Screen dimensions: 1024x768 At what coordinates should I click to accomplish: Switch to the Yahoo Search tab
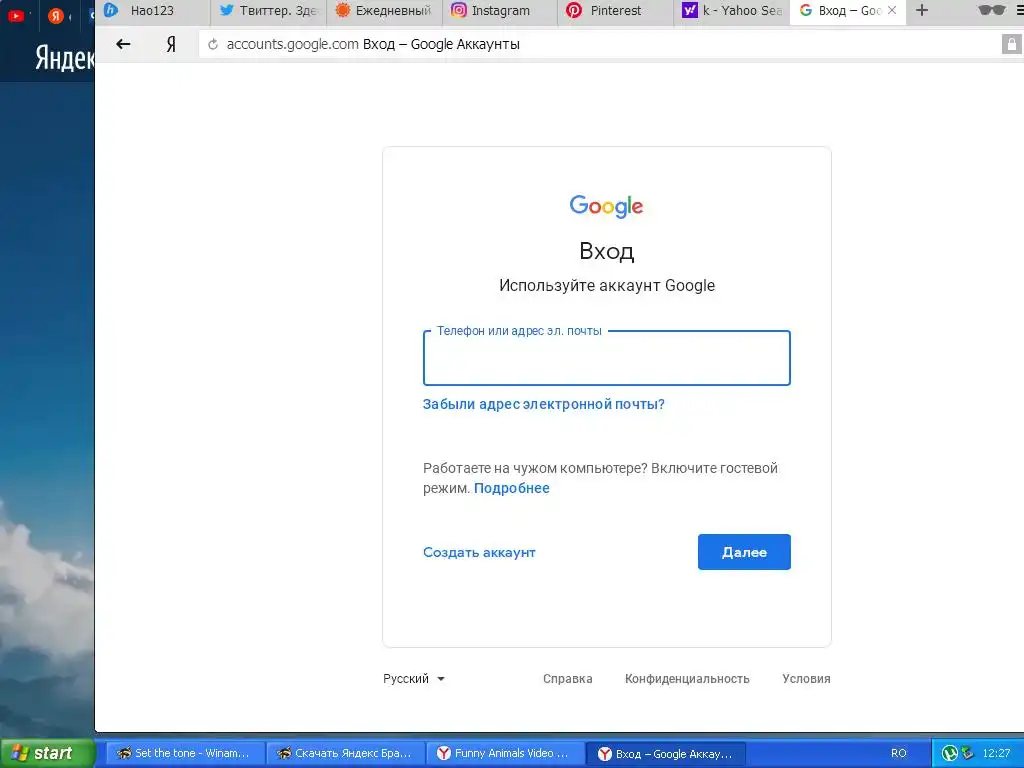coord(731,10)
